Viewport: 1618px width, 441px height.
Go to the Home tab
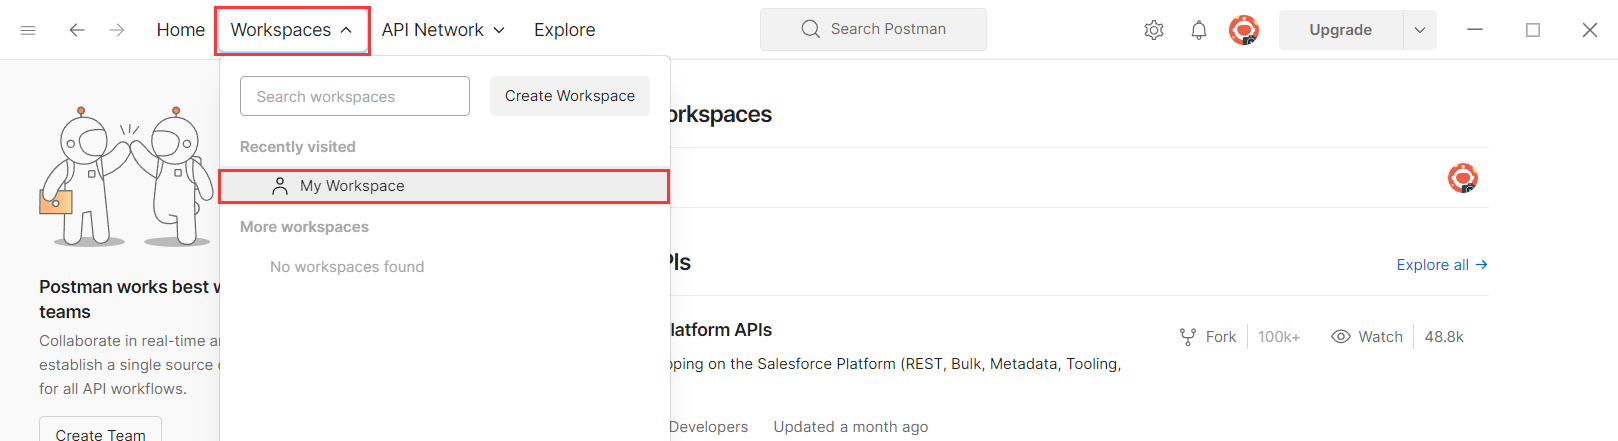(x=181, y=30)
